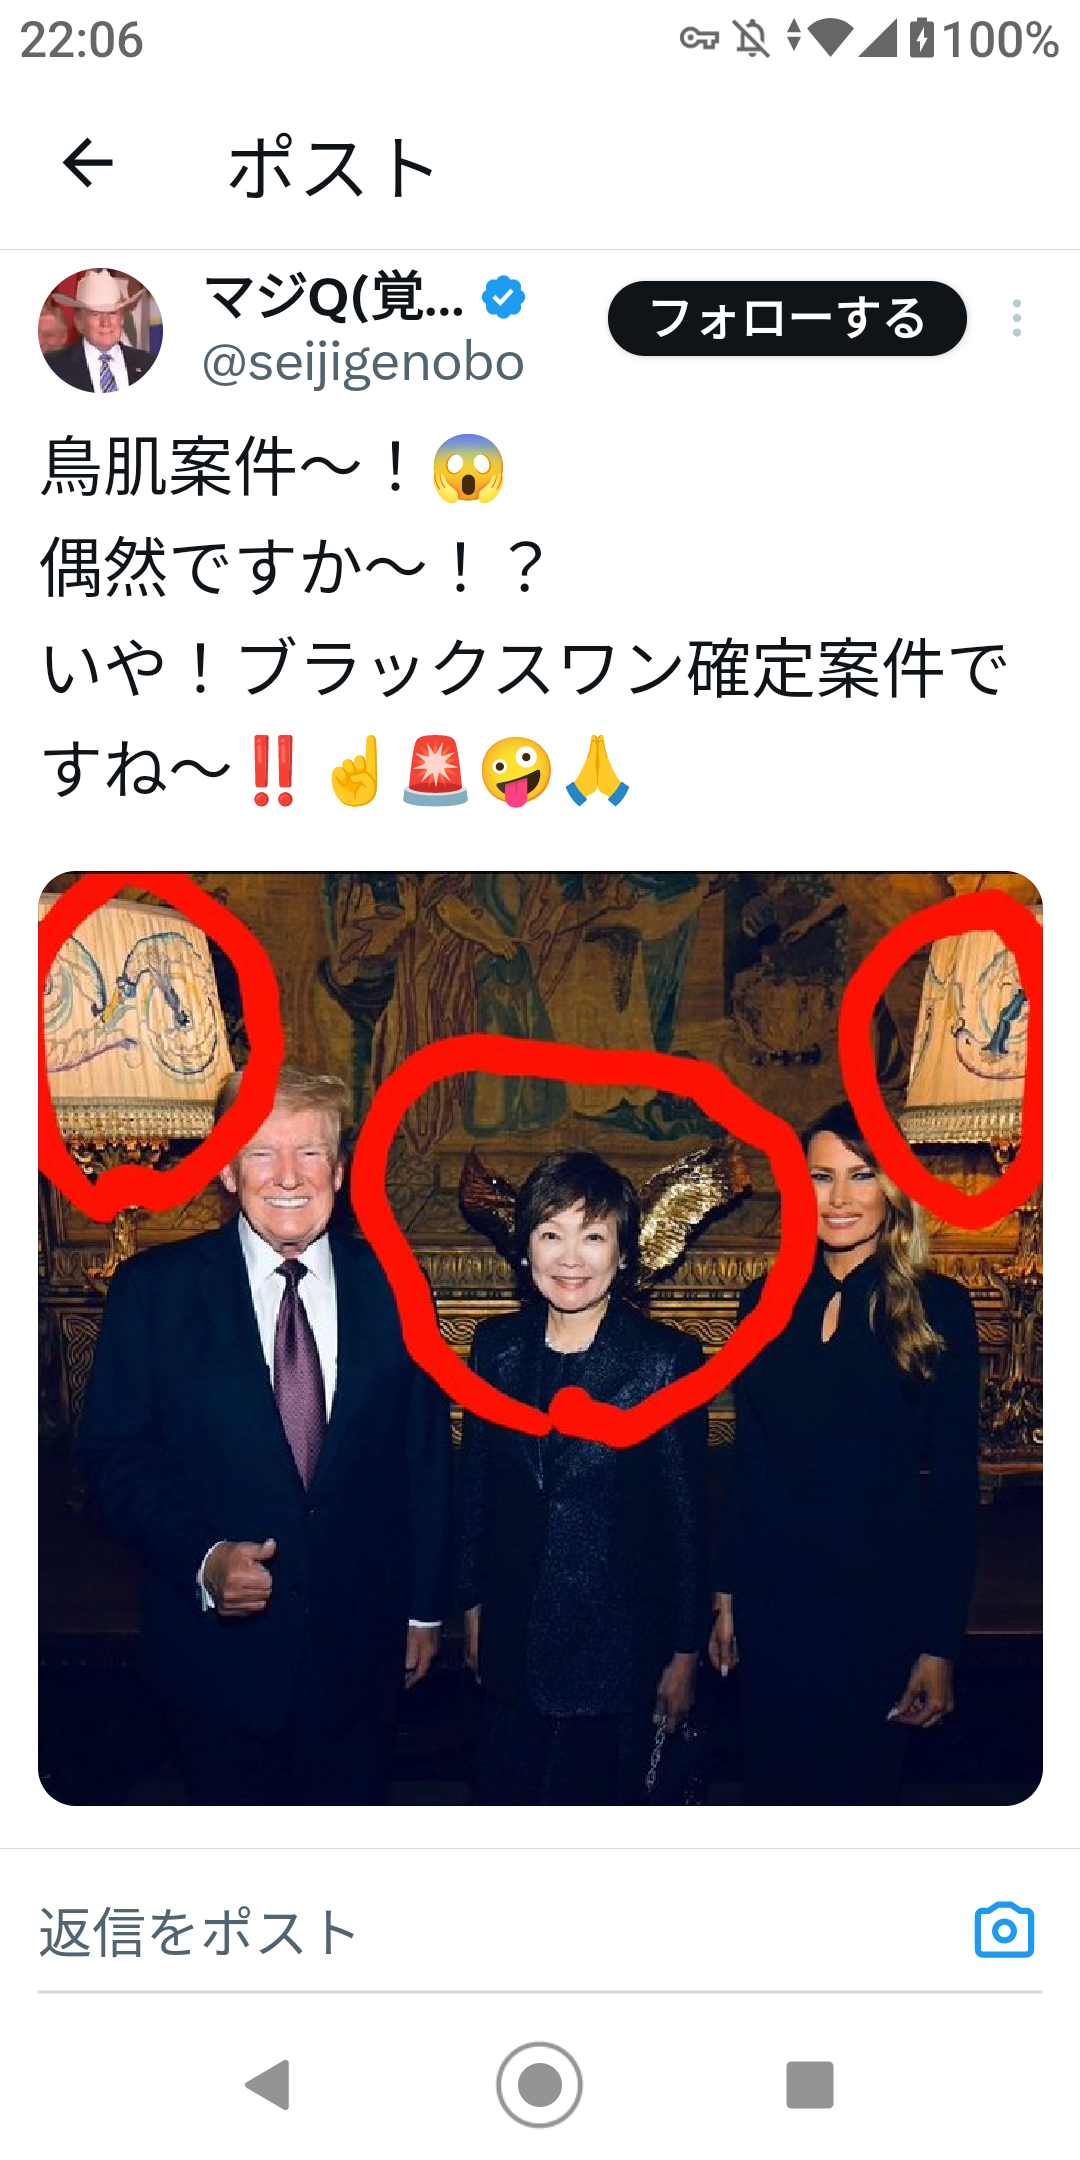Tap the camera icon in reply bar

point(1004,1930)
